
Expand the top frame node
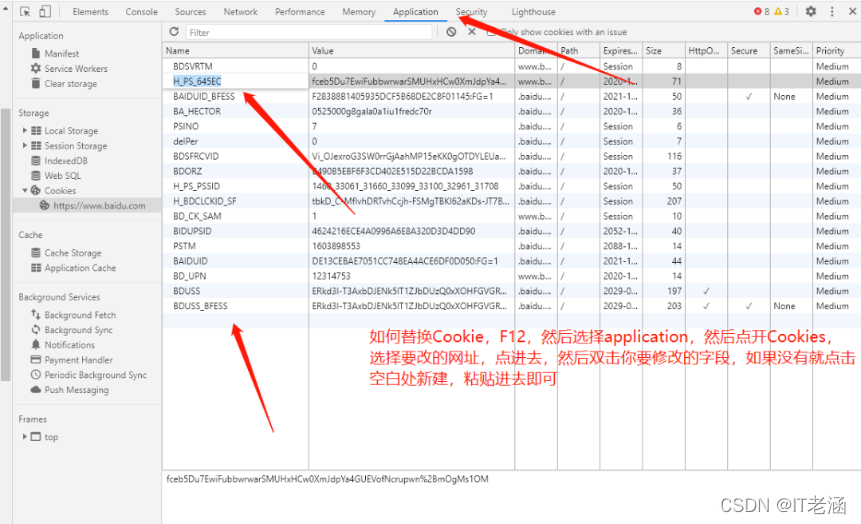tap(25, 437)
